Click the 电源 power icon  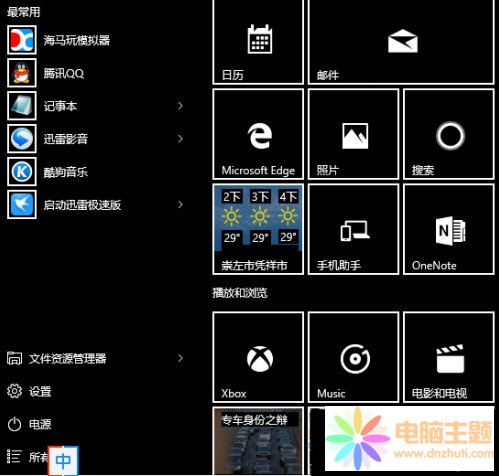(14, 424)
